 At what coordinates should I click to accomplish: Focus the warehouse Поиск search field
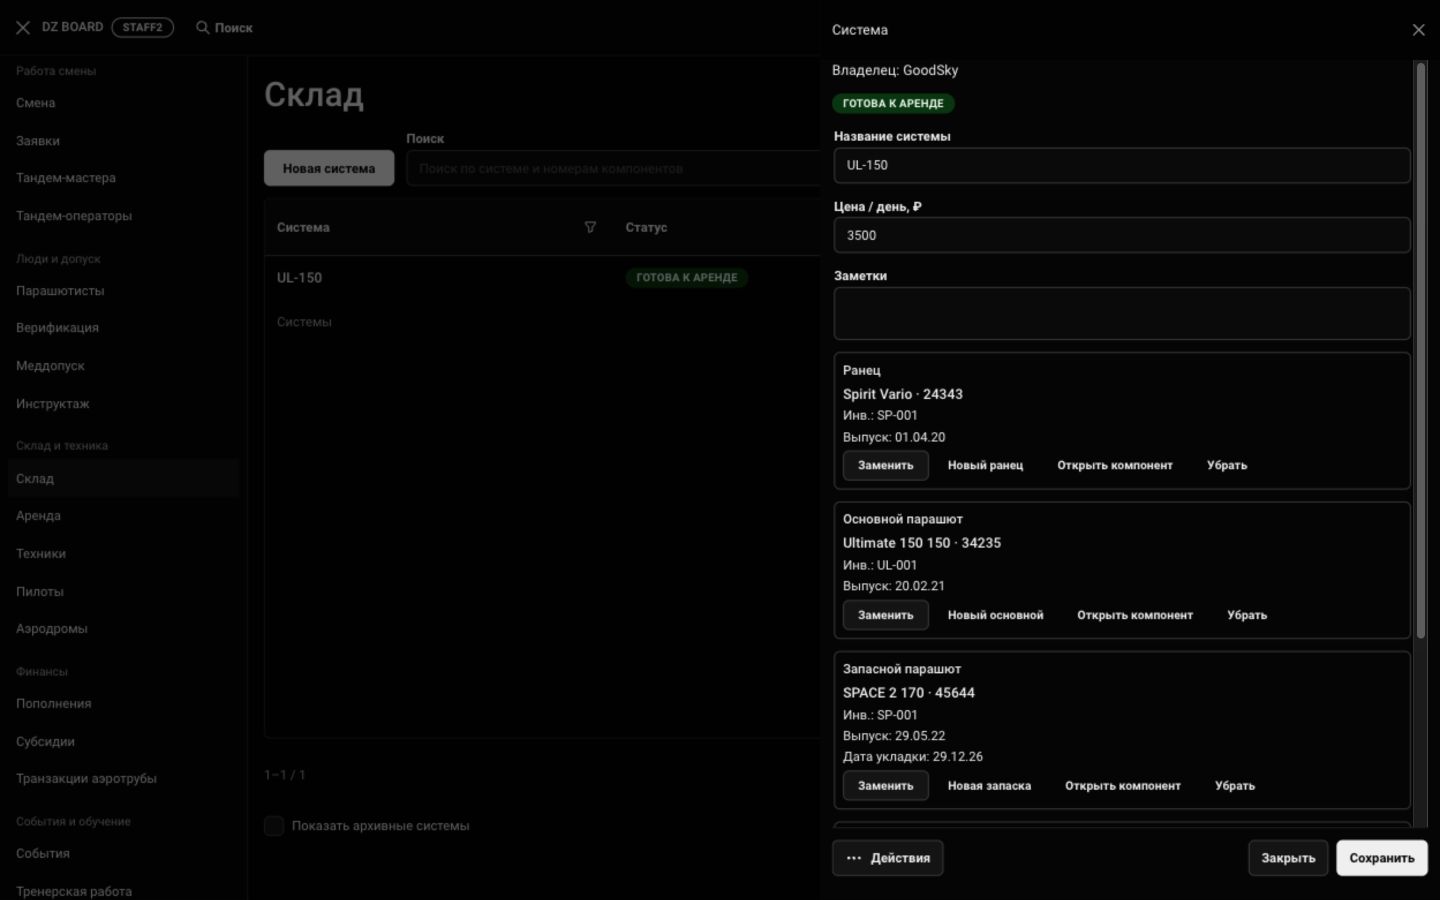click(613, 168)
